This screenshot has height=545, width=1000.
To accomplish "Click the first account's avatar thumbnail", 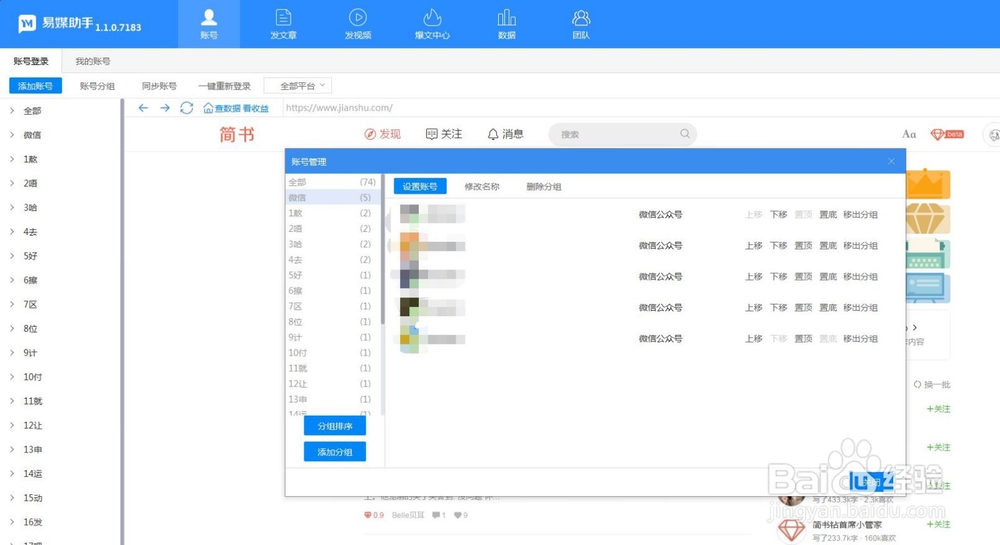I will tap(409, 214).
